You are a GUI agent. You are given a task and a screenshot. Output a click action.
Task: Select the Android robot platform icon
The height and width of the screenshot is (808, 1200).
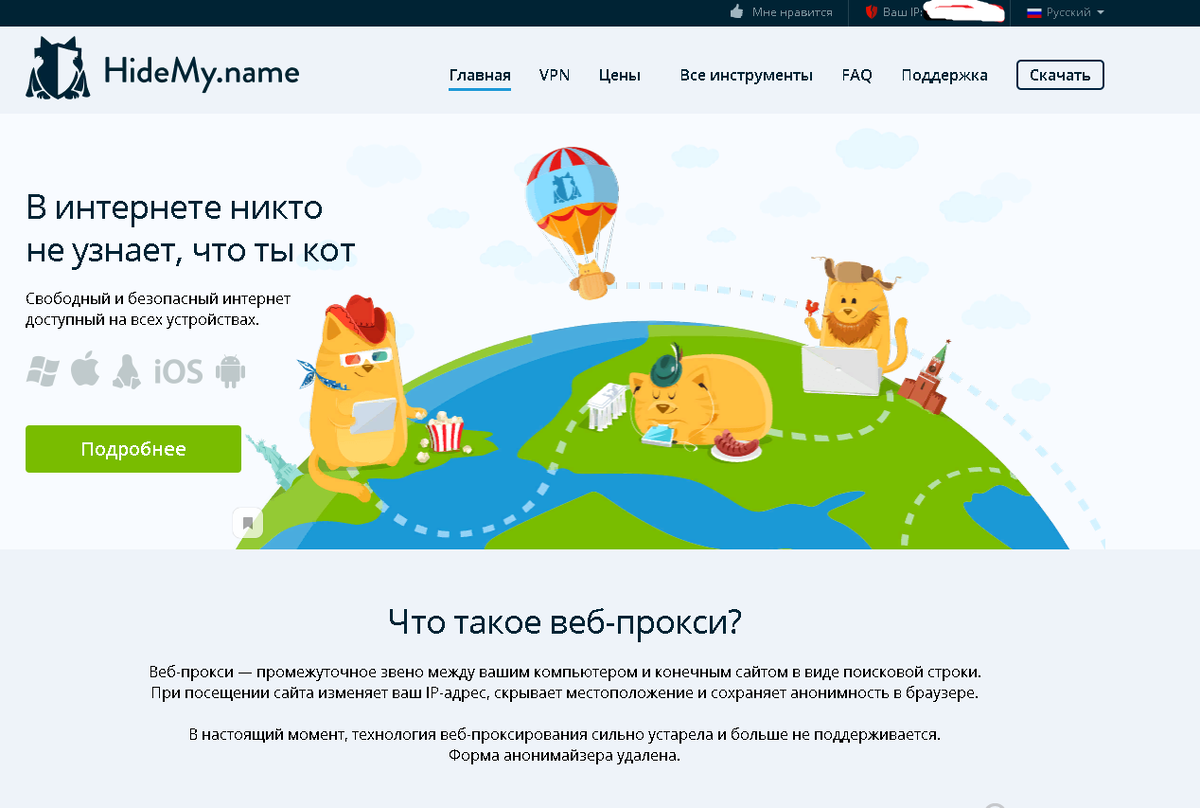[x=230, y=371]
